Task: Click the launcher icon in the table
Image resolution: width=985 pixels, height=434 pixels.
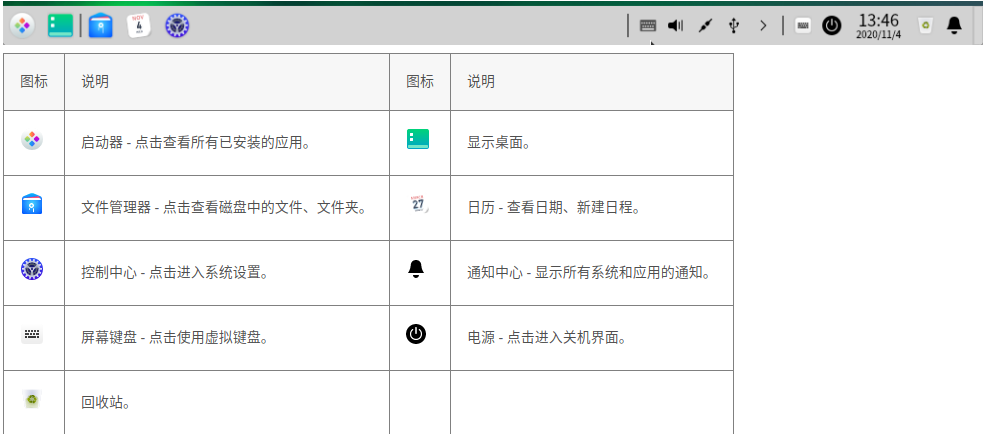Action: [x=32, y=141]
